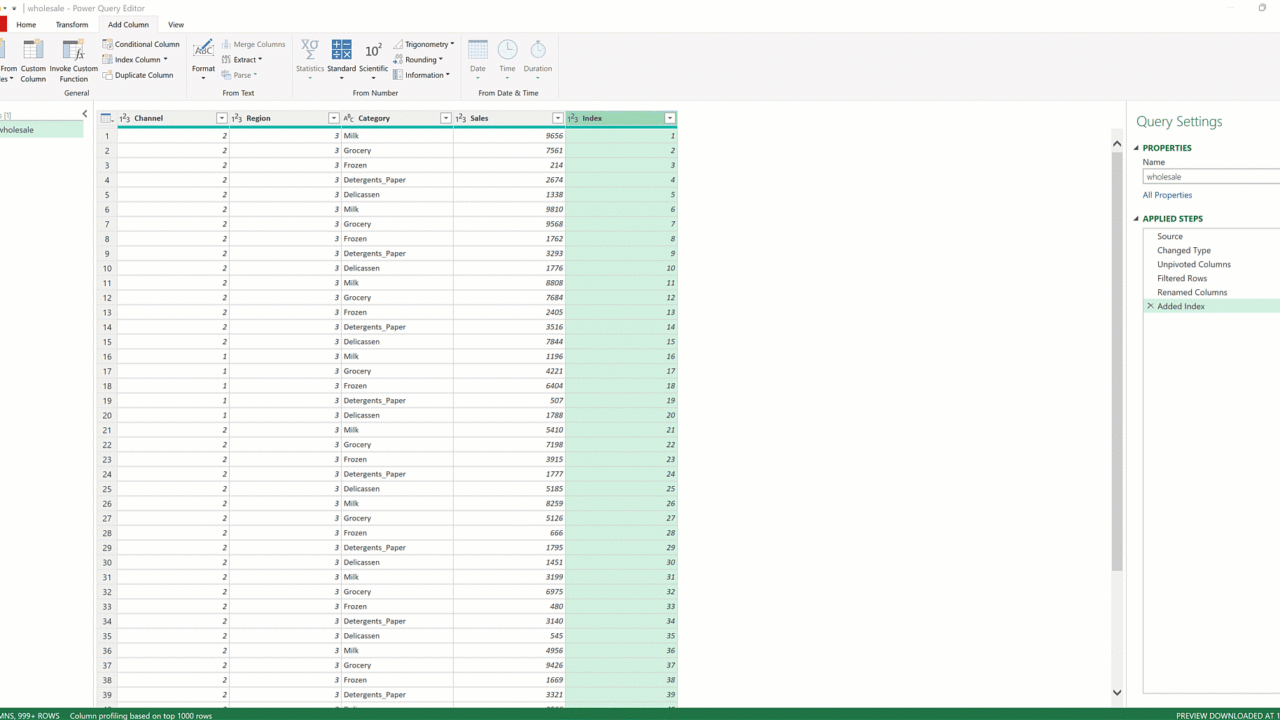The width and height of the screenshot is (1280, 720).
Task: Click the Standard operations icon
Action: click(341, 50)
